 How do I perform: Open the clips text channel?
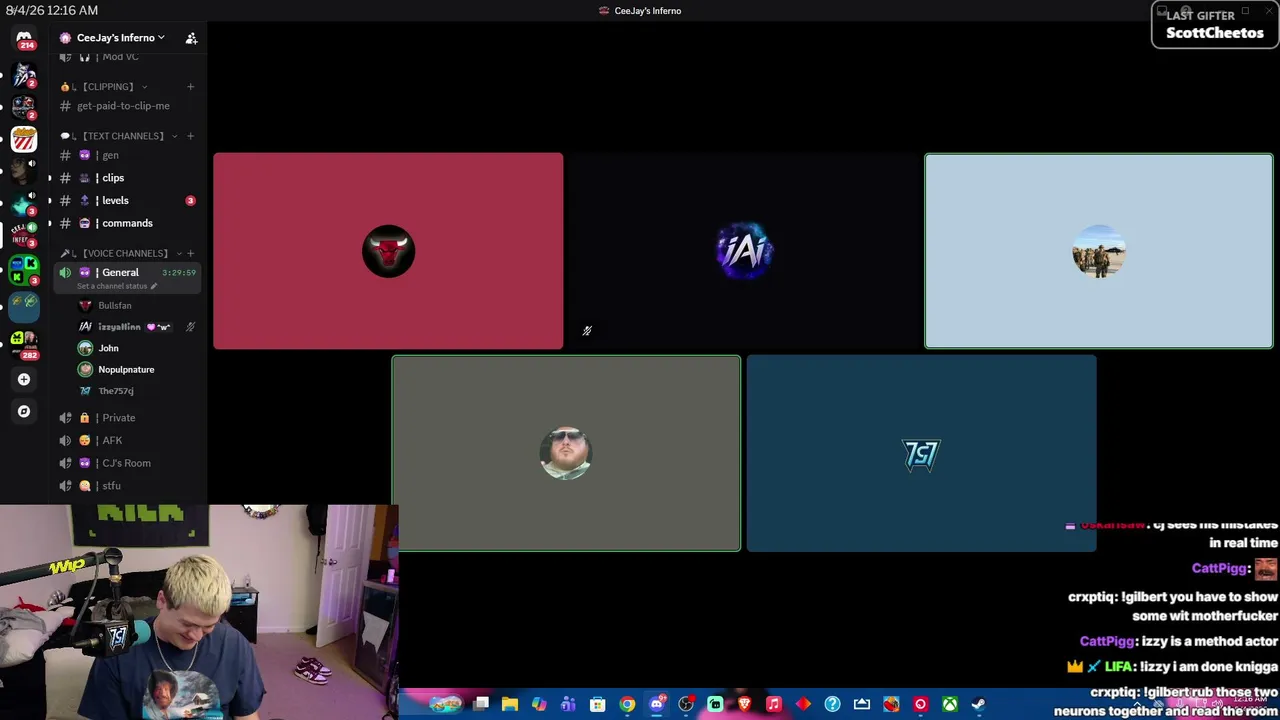(128, 178)
